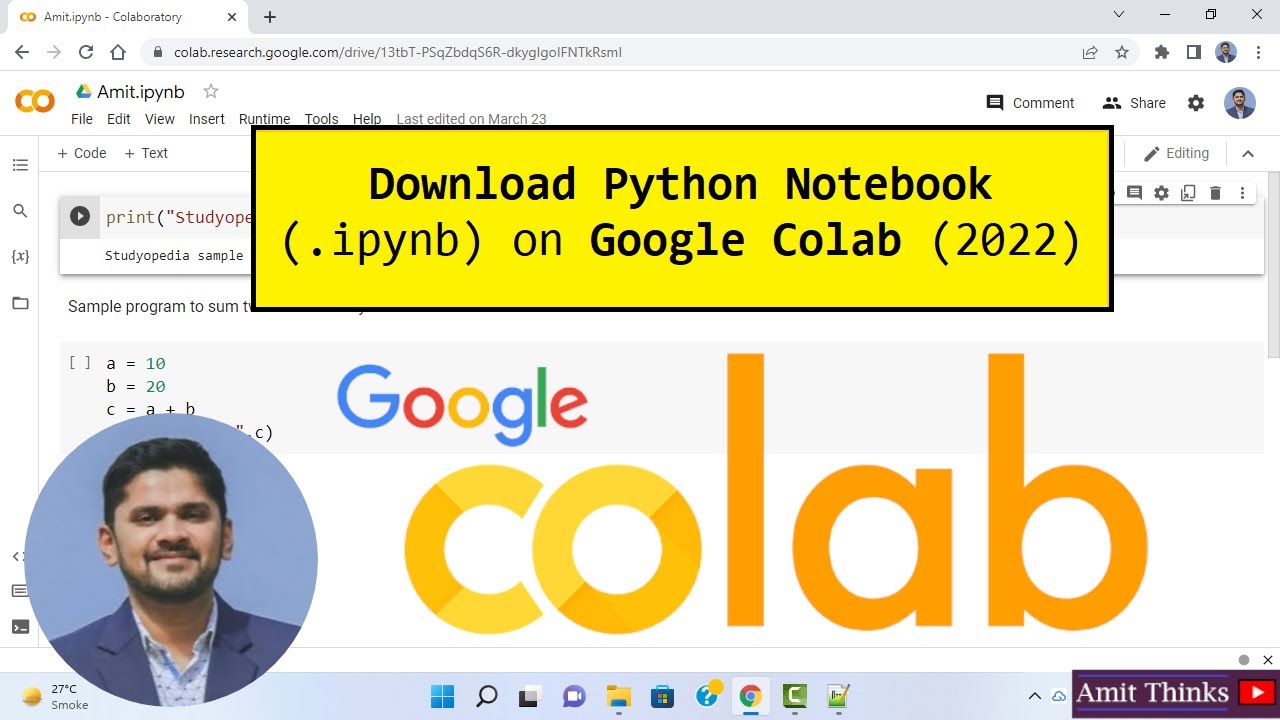
Task: Click the vertical notebook scrollbar
Action: [x=1273, y=265]
